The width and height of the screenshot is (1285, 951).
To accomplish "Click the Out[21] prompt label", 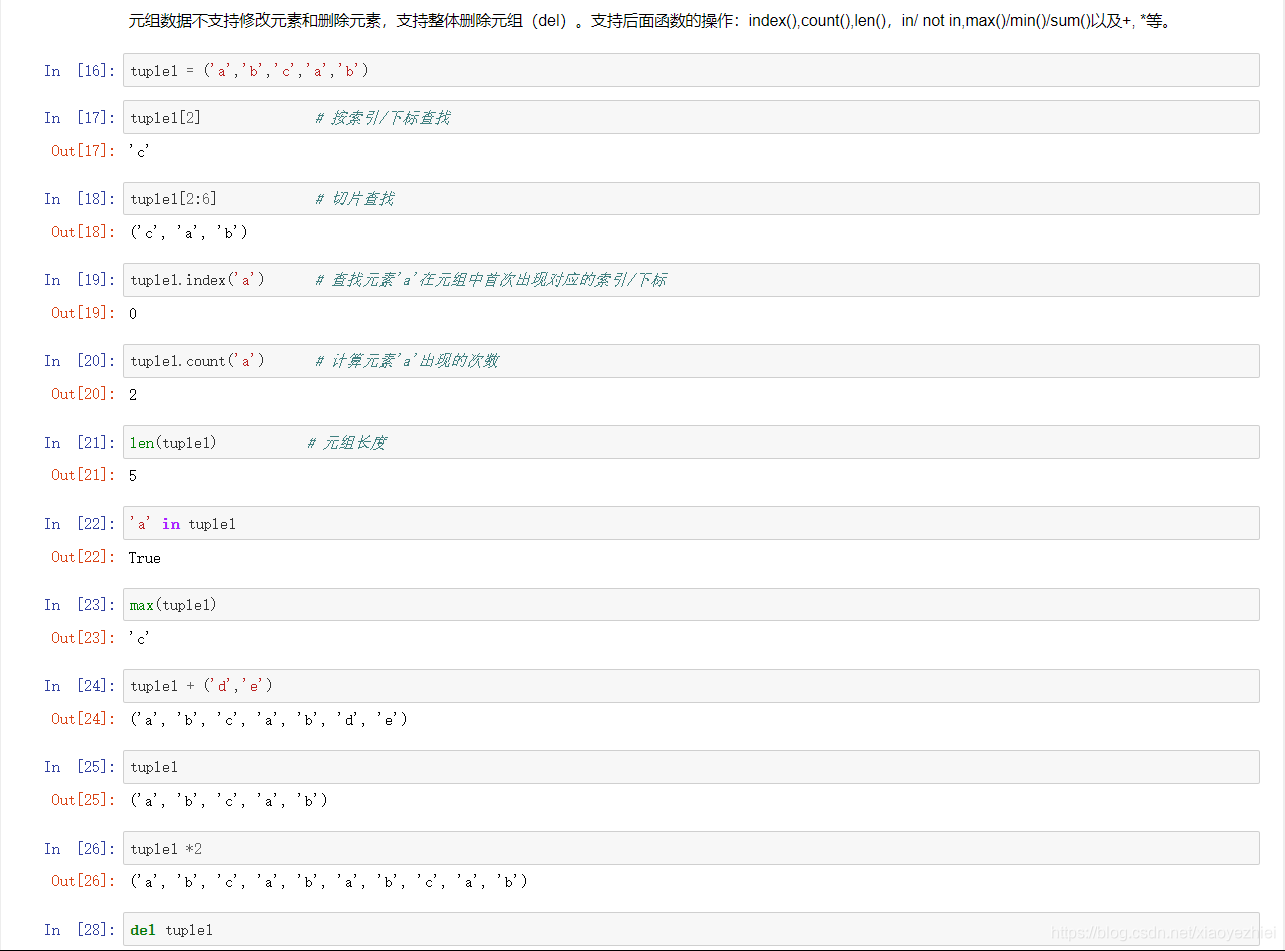I will pos(83,474).
